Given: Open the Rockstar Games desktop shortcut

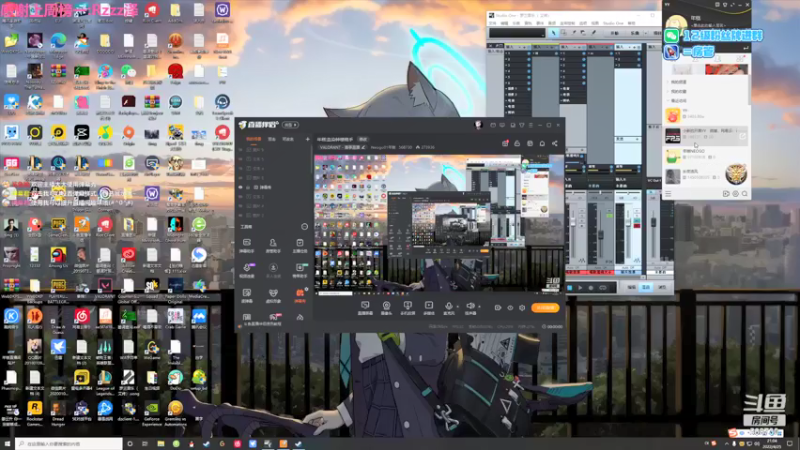Looking at the screenshot, I should click(35, 413).
